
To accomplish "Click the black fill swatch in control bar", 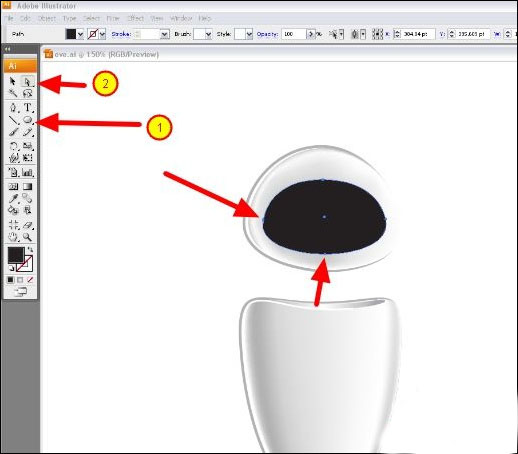I will click(71, 34).
